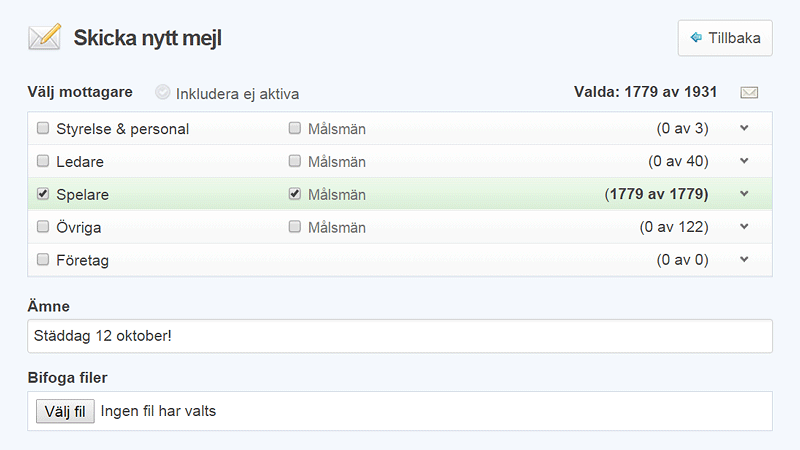800x450 pixels.
Task: Enable Målsmän for the Övriga row
Action: coord(295,227)
